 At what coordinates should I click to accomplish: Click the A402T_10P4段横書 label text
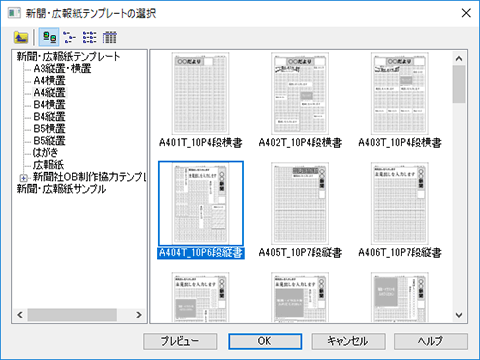pyautogui.click(x=300, y=143)
